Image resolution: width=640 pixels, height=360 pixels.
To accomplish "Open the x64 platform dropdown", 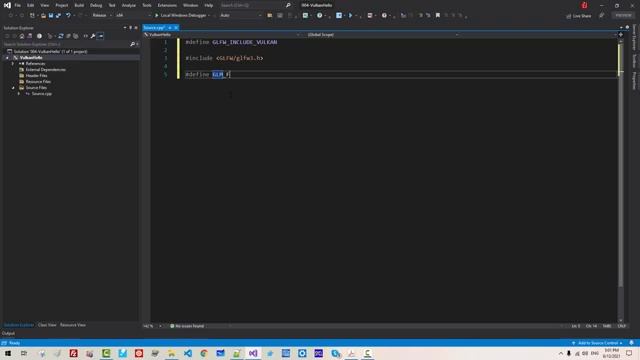I will [133, 16].
